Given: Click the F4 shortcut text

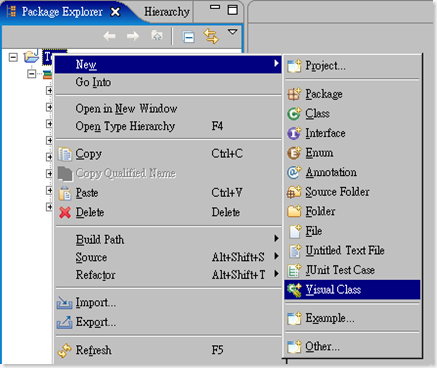Looking at the screenshot, I should coord(217,126).
